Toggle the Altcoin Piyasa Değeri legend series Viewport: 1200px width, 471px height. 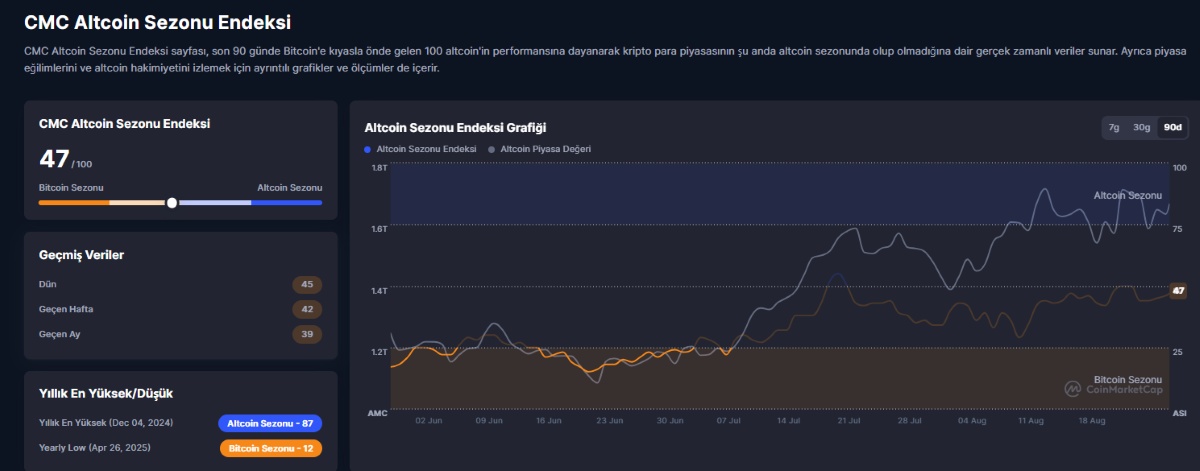pyautogui.click(x=540, y=149)
